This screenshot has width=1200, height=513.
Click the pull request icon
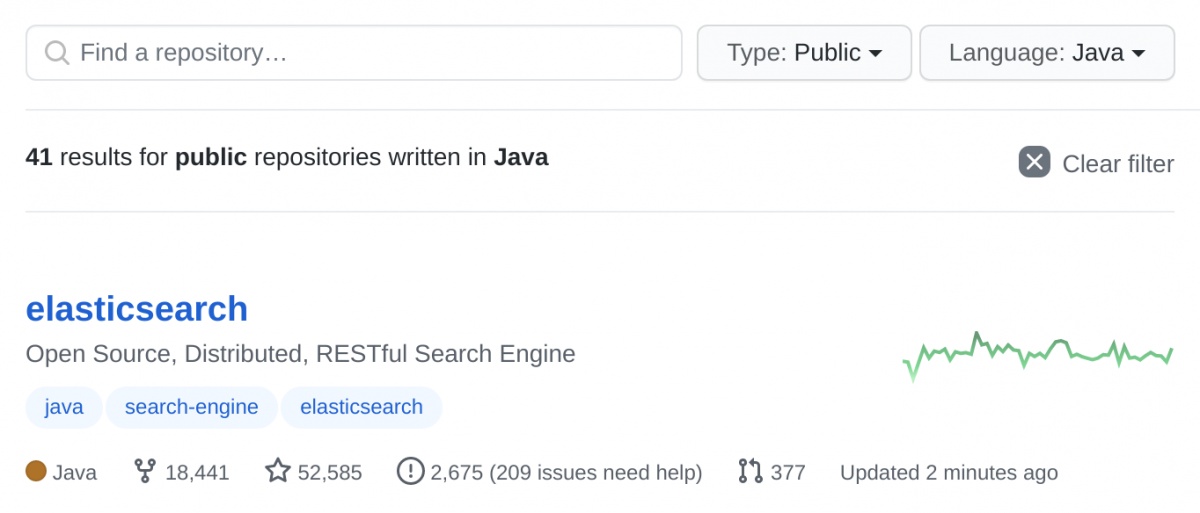[750, 472]
